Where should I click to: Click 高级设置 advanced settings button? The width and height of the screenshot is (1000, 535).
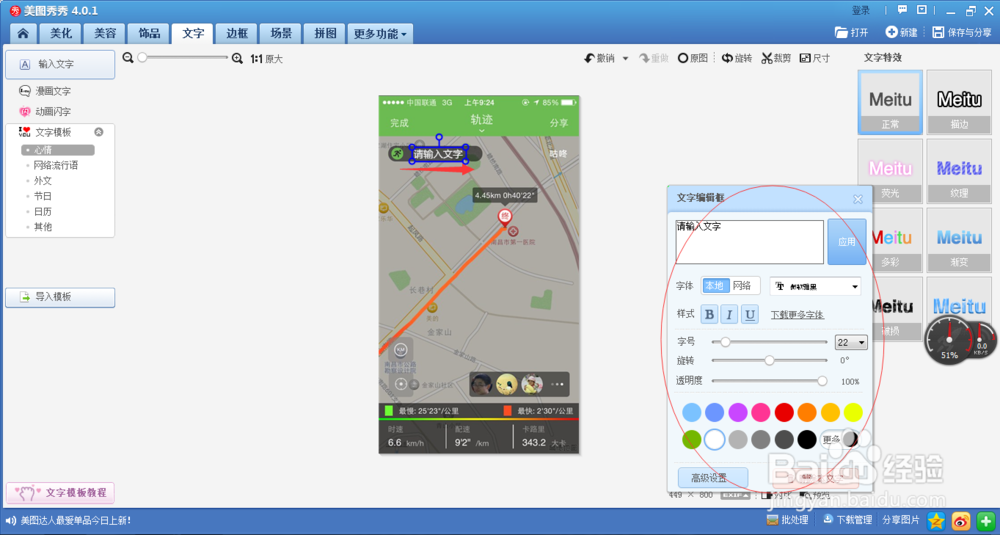coord(713,478)
